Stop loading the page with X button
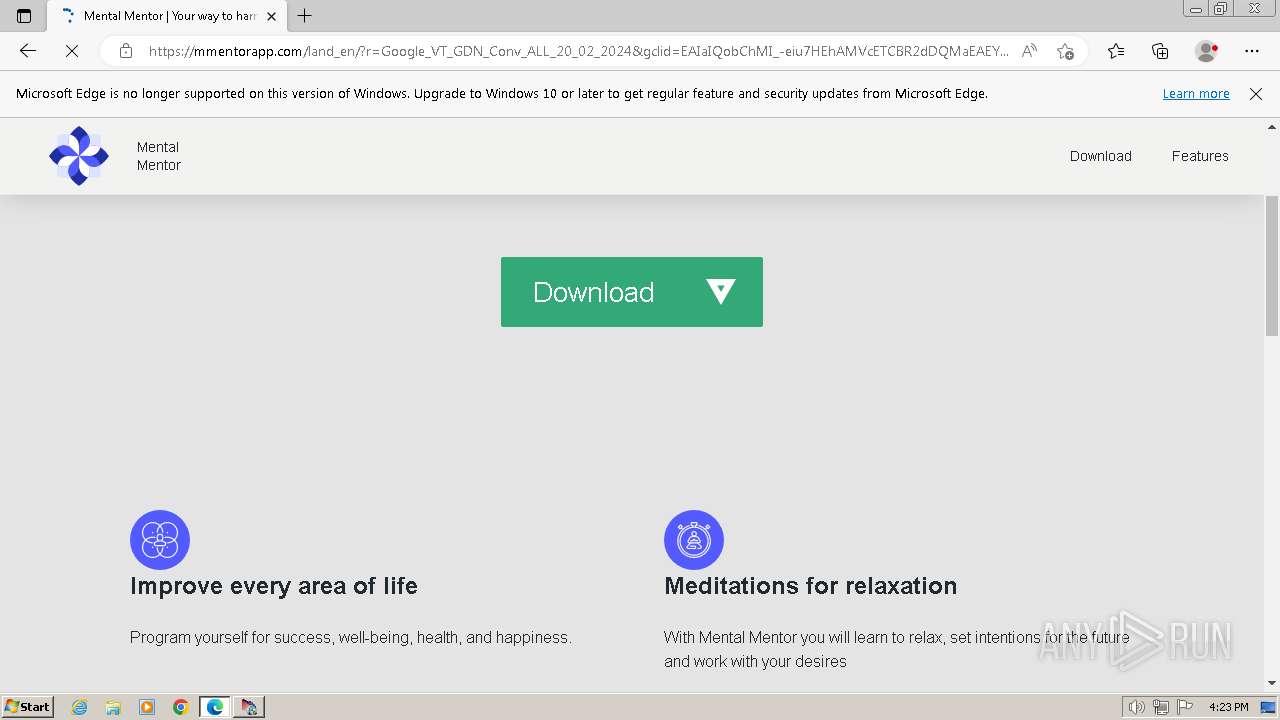 (72, 51)
